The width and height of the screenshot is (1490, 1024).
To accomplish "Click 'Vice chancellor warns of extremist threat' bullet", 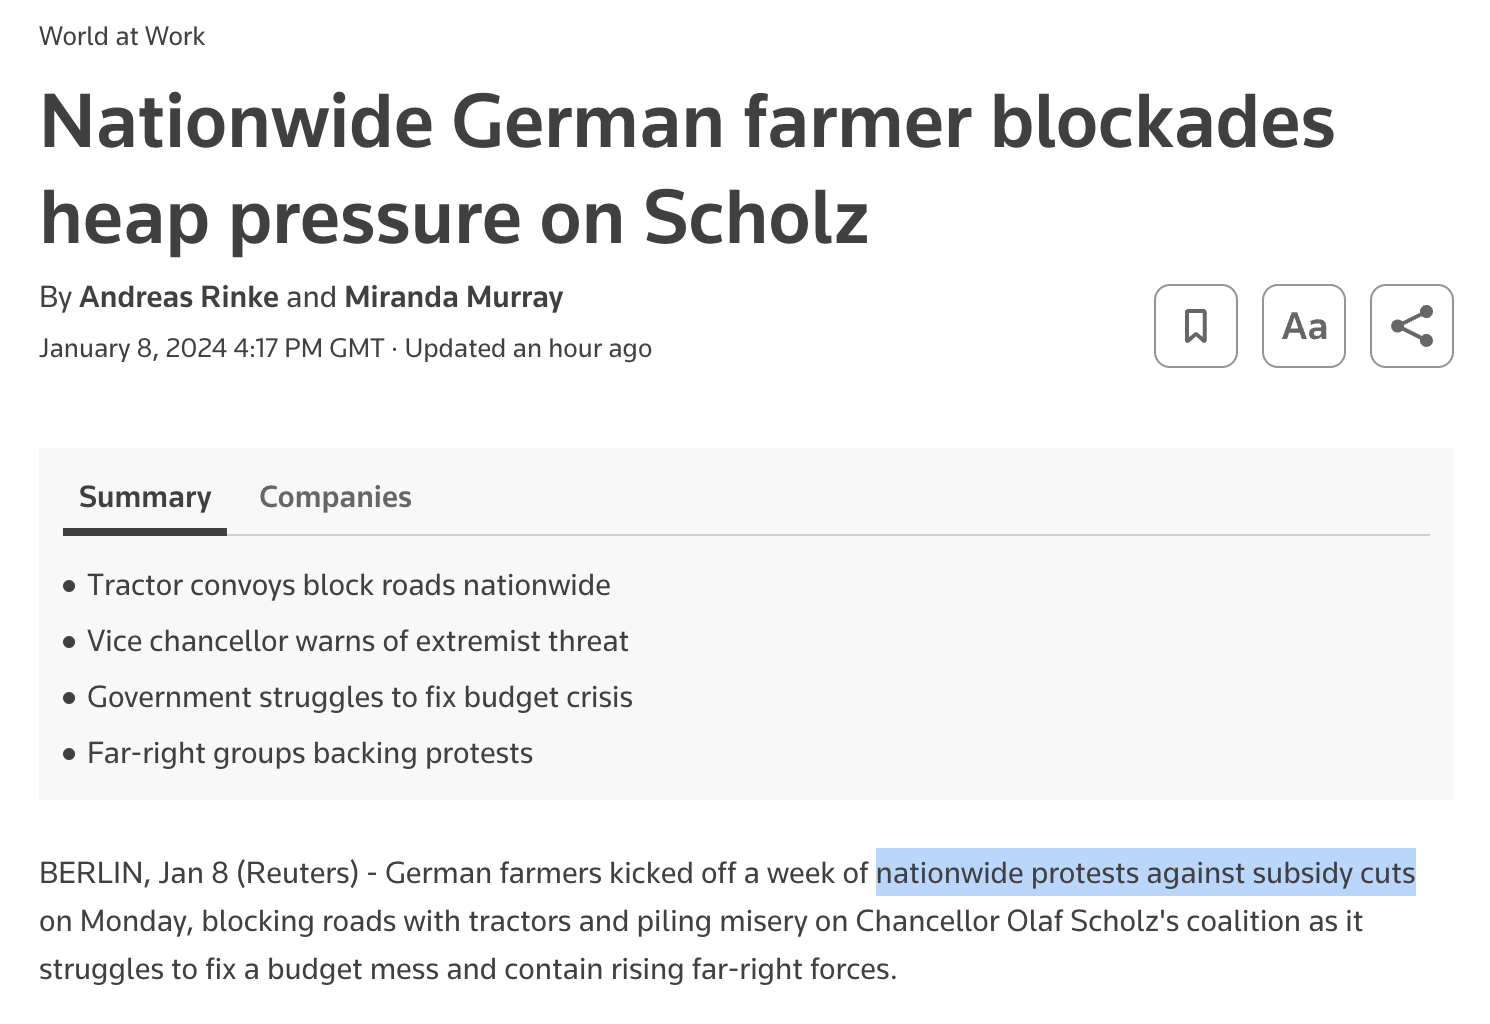I will pos(357,641).
